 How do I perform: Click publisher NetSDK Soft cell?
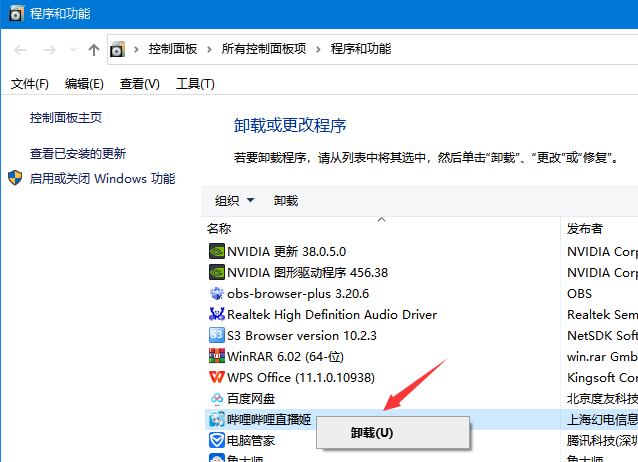602,335
